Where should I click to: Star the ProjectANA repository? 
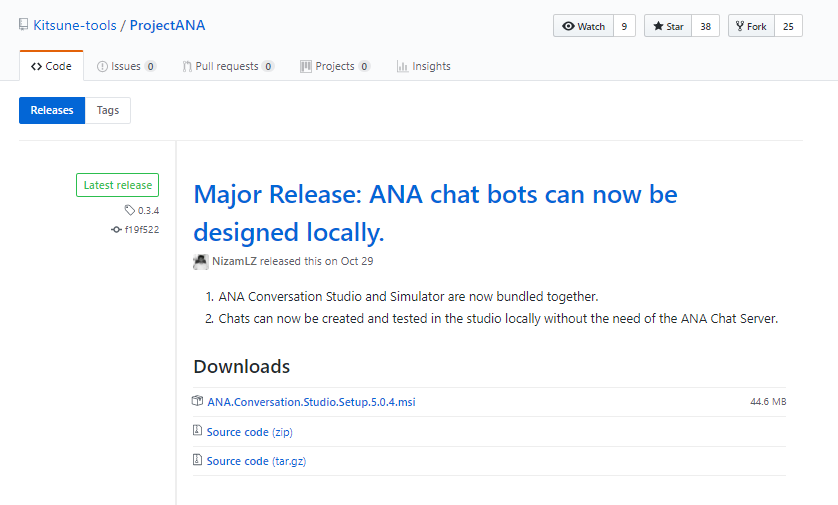click(669, 26)
